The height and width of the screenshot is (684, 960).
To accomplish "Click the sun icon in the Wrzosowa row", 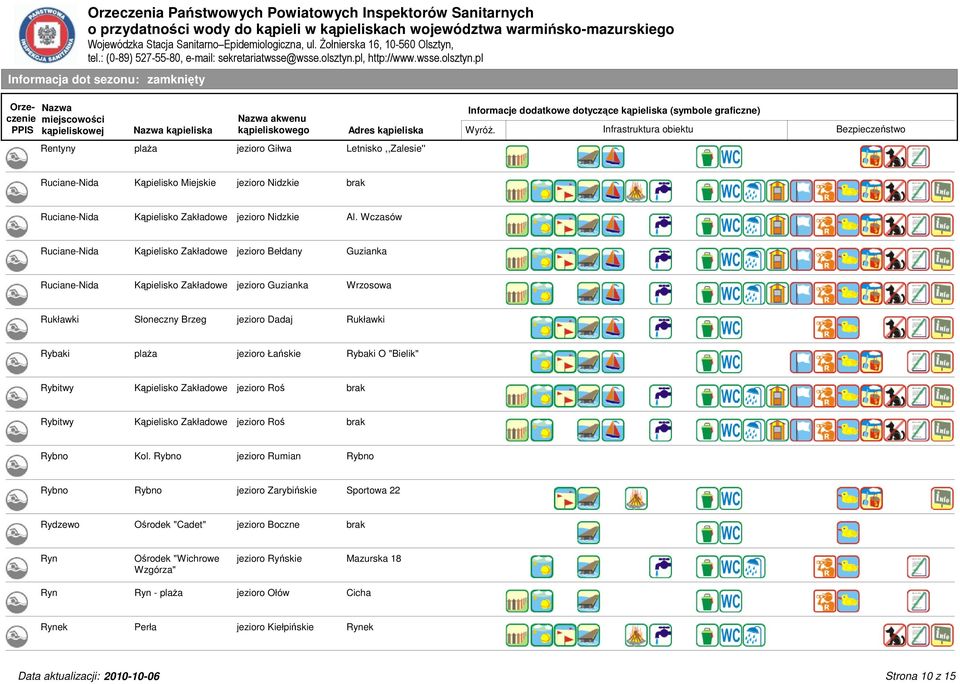I will click(542, 294).
